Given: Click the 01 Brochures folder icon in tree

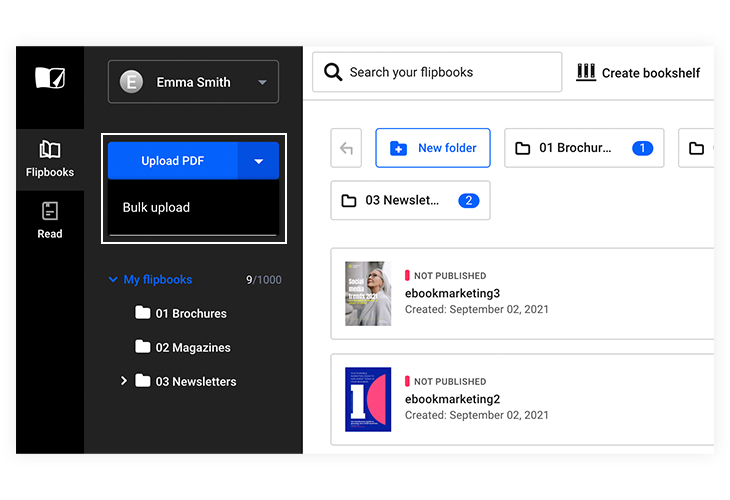Looking at the screenshot, I should click(x=142, y=312).
